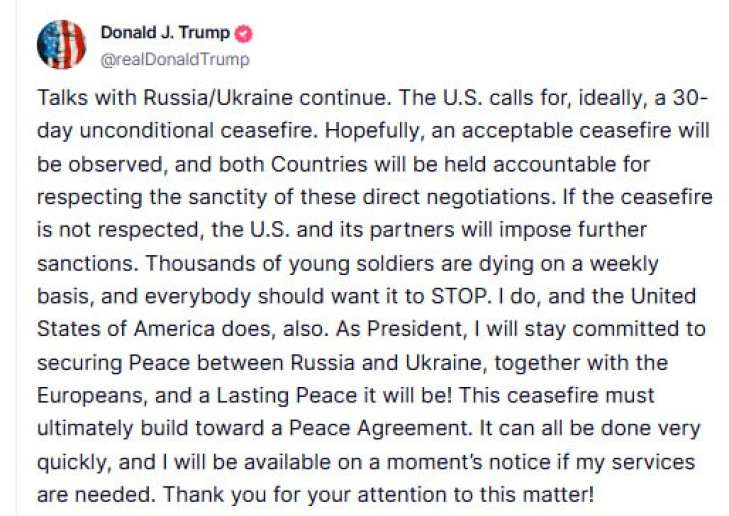Click the word "Europeans" in the post
This screenshot has height=516, width=729.
point(83,396)
